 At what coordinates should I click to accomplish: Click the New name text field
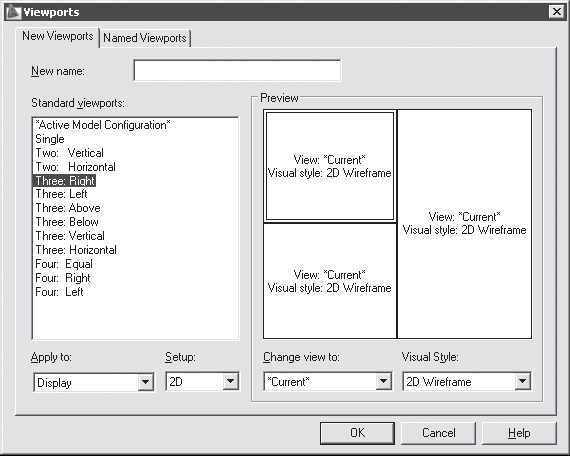tap(237, 71)
